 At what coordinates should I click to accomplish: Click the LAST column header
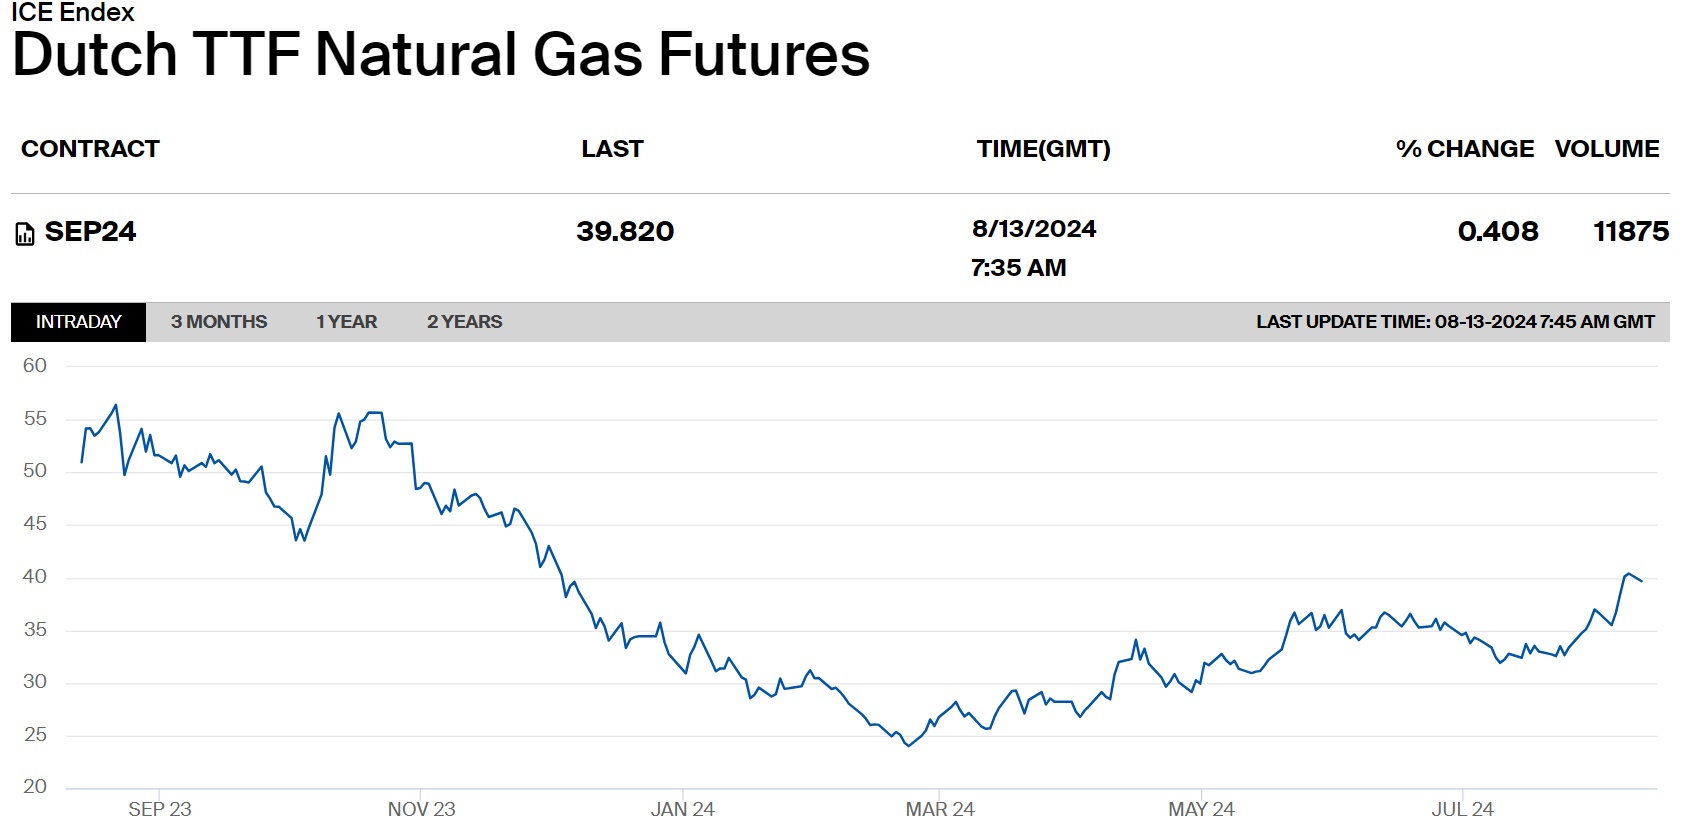tap(612, 149)
